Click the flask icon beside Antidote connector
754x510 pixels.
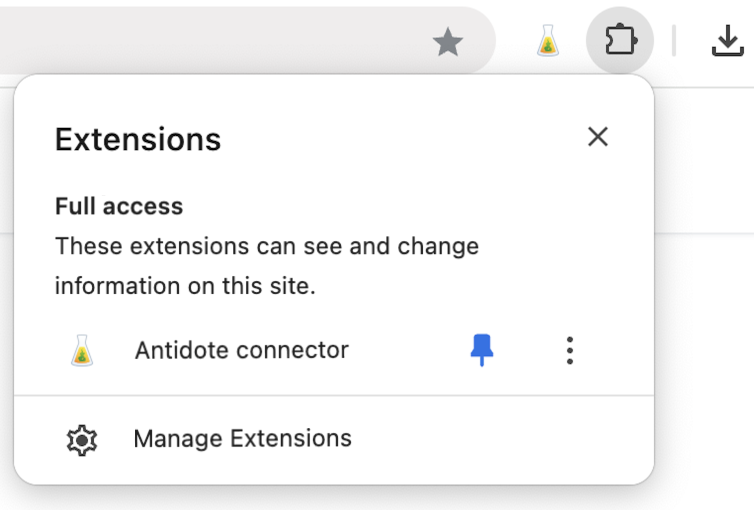[82, 351]
